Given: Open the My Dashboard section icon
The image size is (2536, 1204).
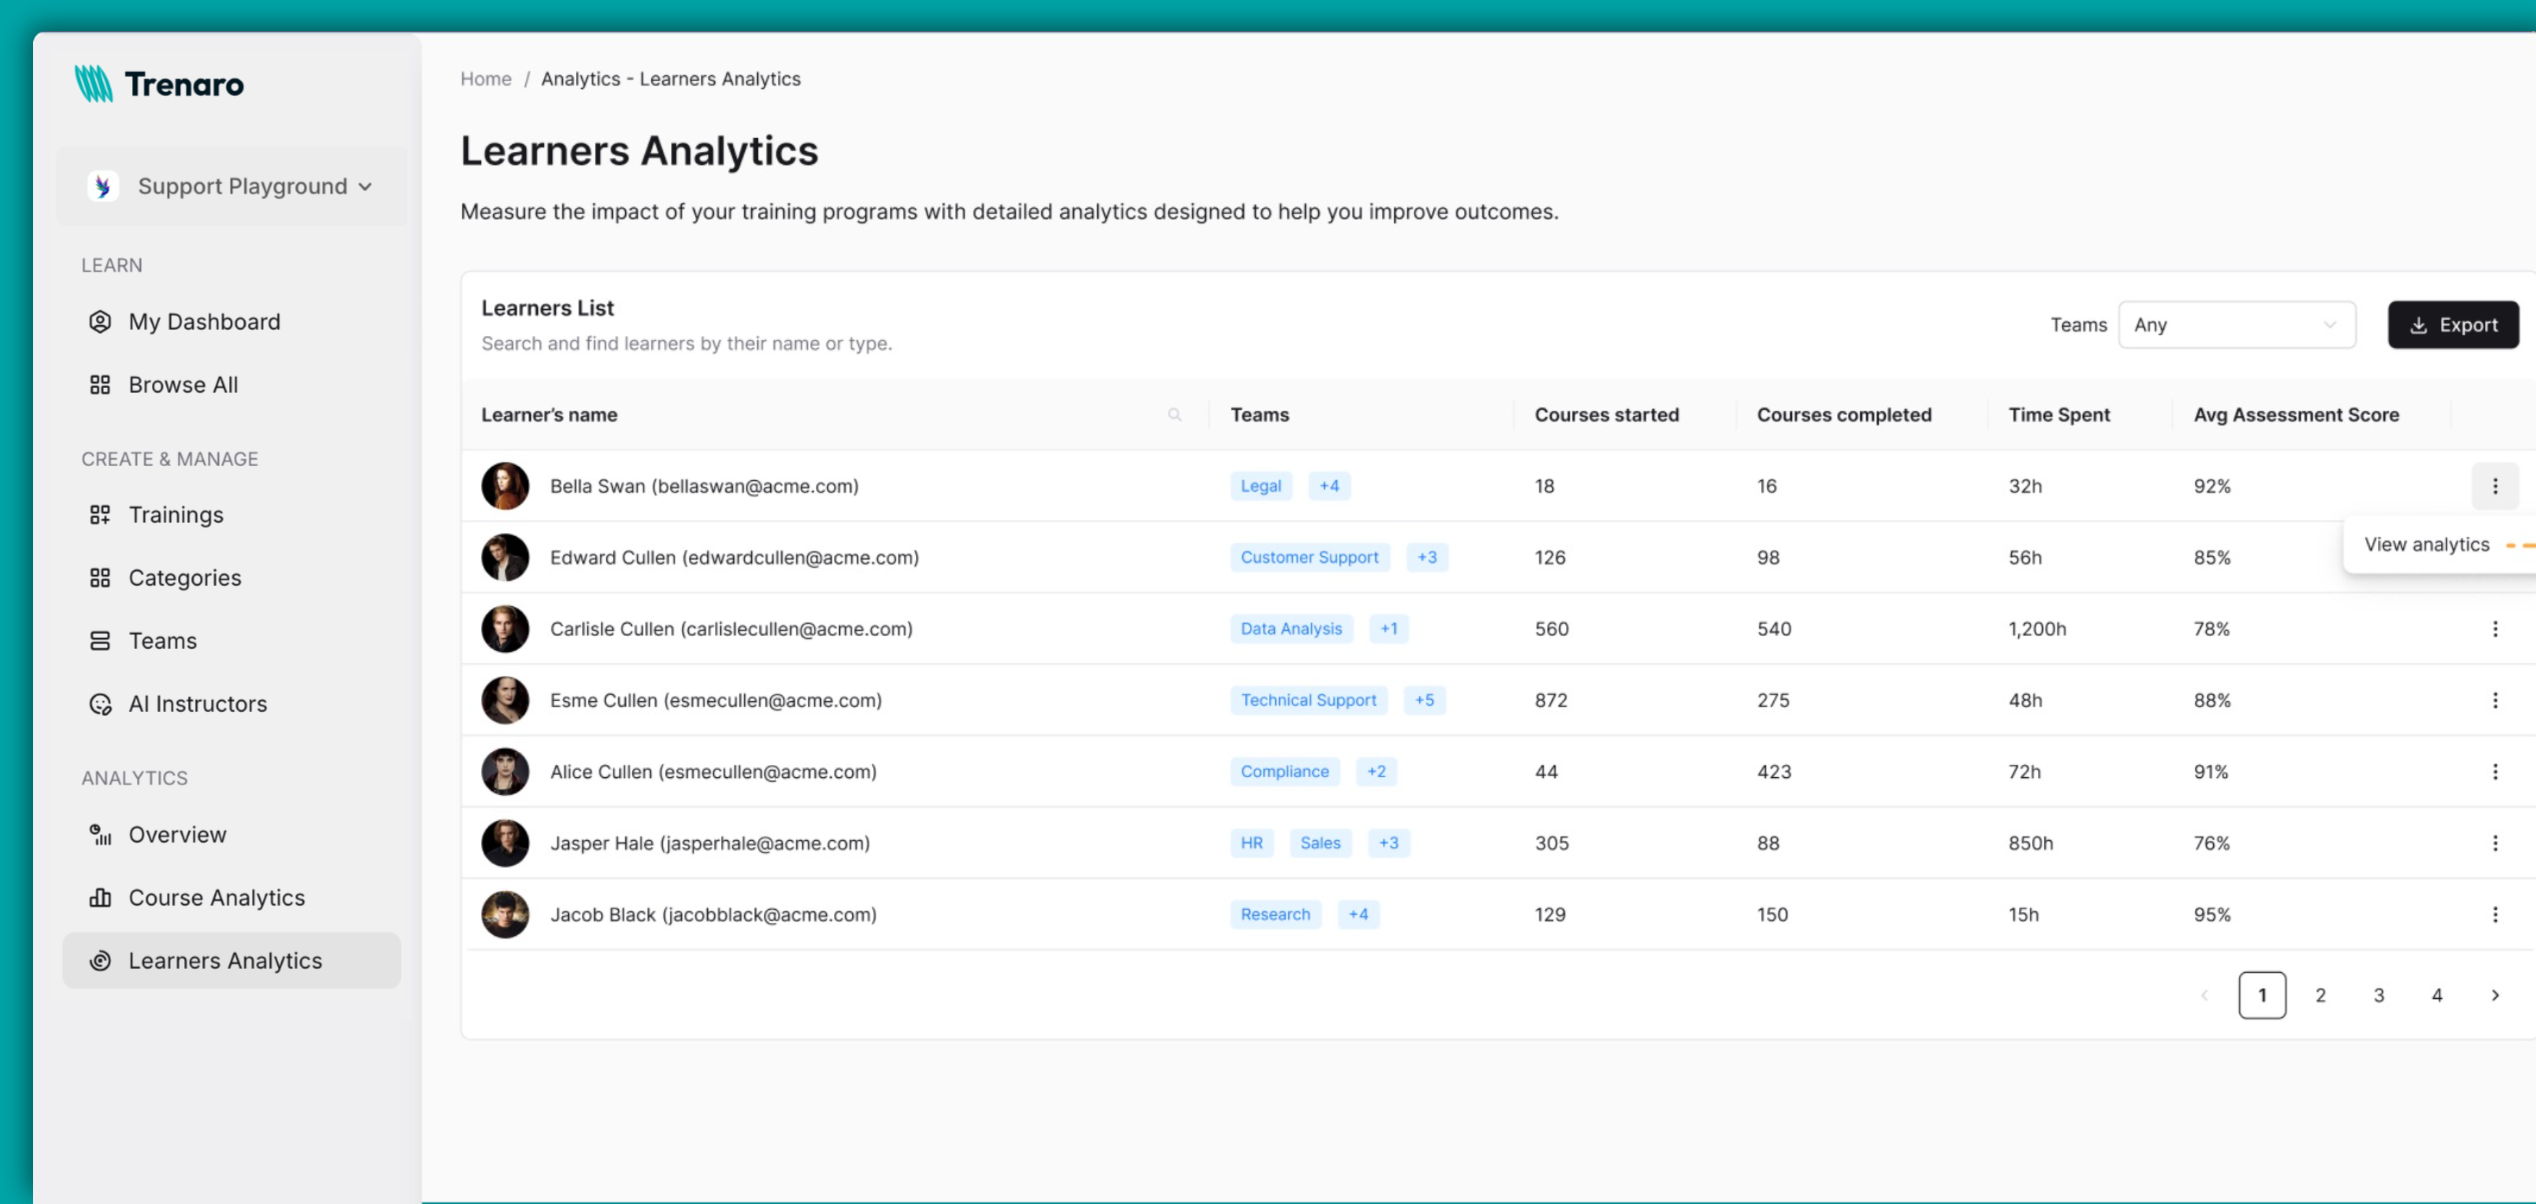Looking at the screenshot, I should coord(100,321).
